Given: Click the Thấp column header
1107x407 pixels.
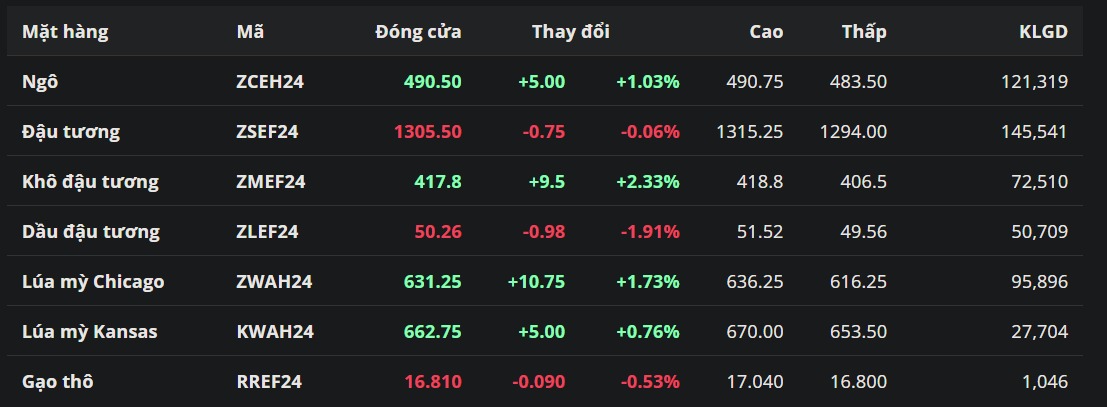Looking at the screenshot, I should tap(864, 31).
